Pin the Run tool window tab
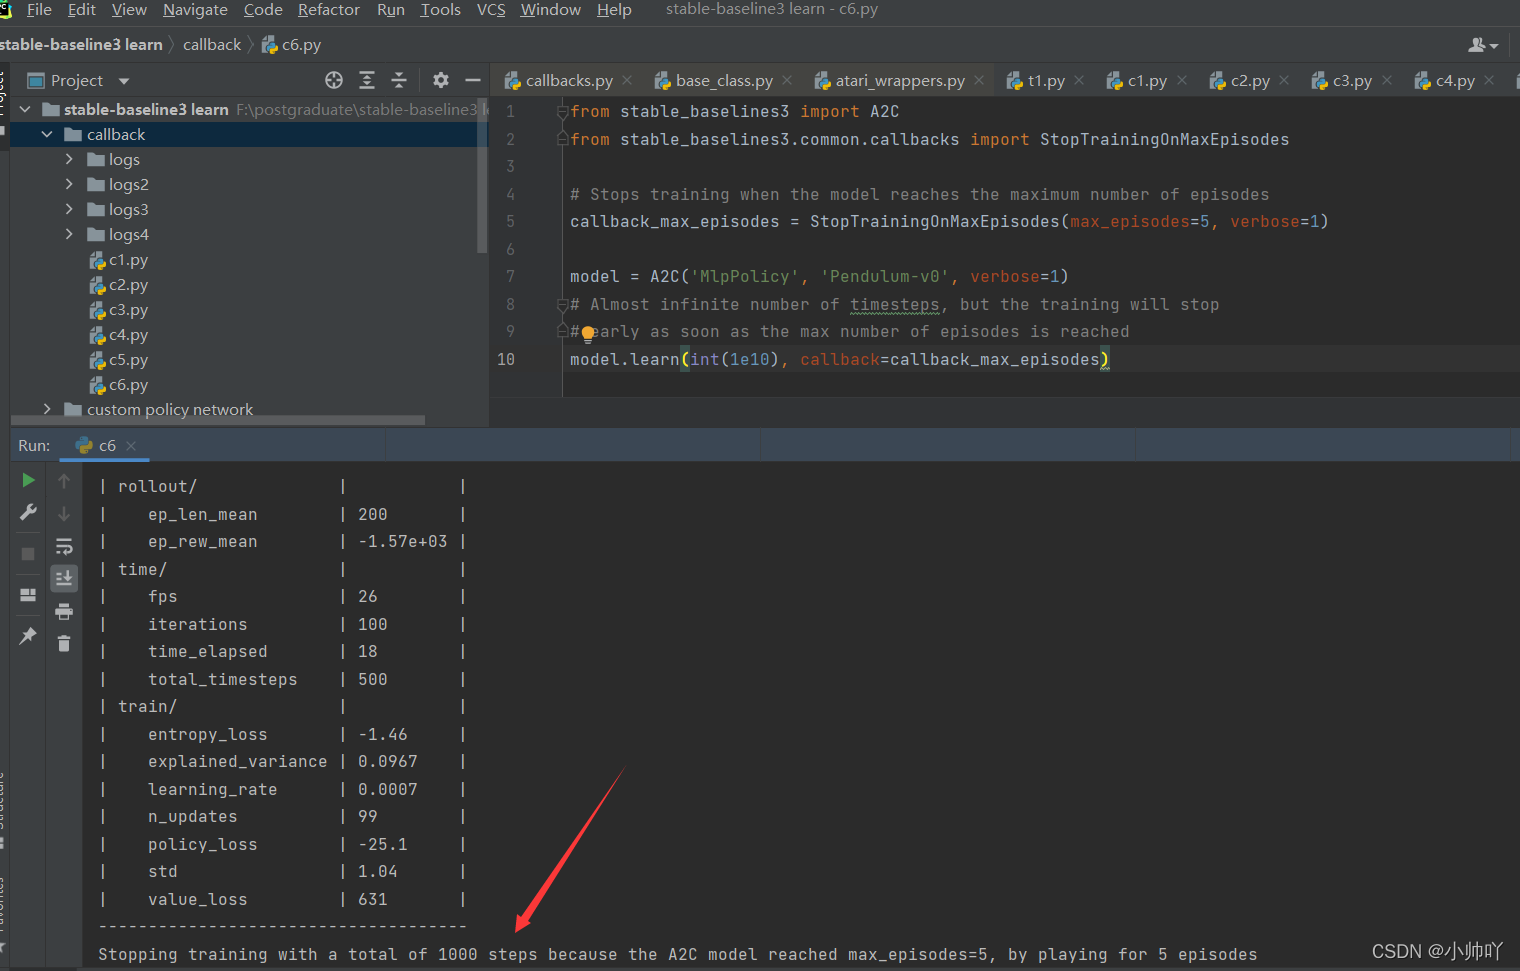Image resolution: width=1520 pixels, height=971 pixels. [x=27, y=636]
